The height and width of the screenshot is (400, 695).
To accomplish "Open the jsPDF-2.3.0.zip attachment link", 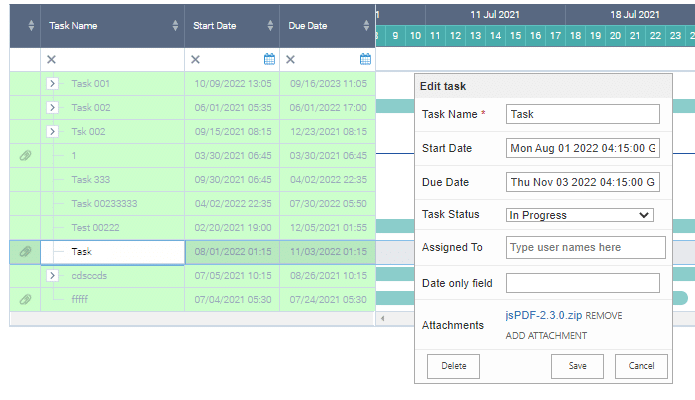I will tap(544, 315).
